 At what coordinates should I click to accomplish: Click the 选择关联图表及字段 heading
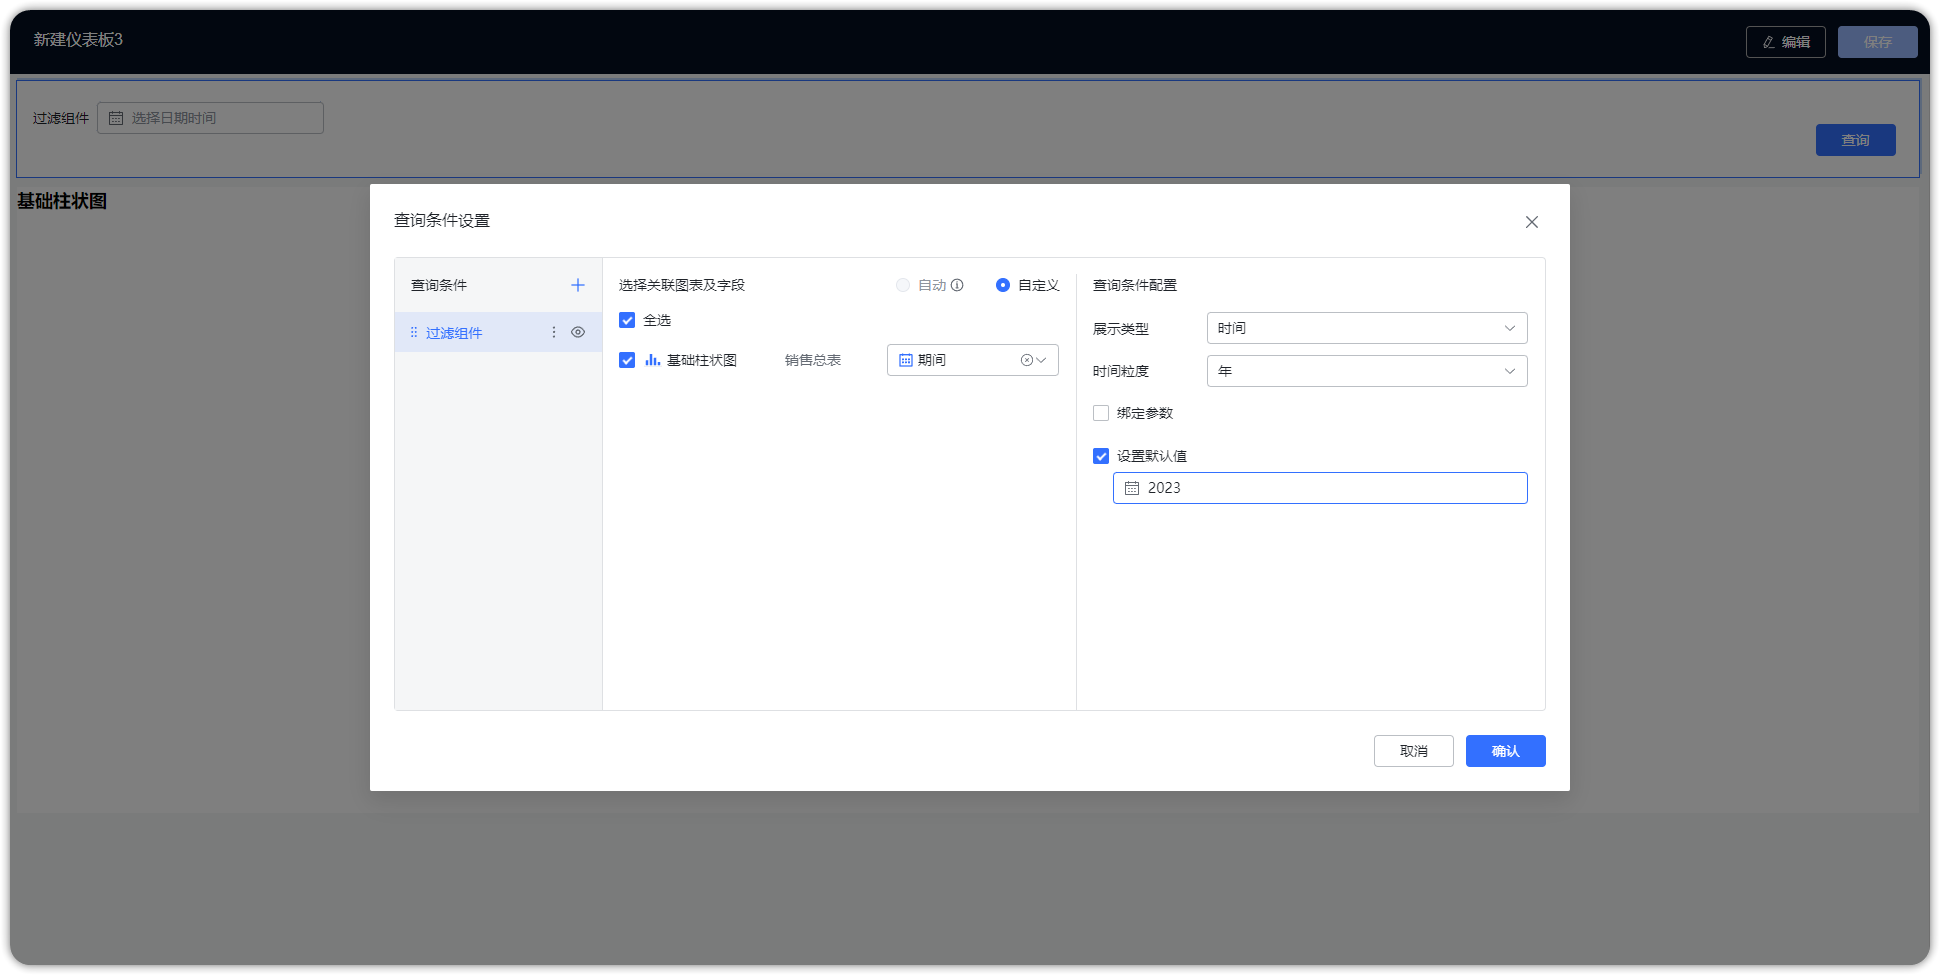coord(682,285)
